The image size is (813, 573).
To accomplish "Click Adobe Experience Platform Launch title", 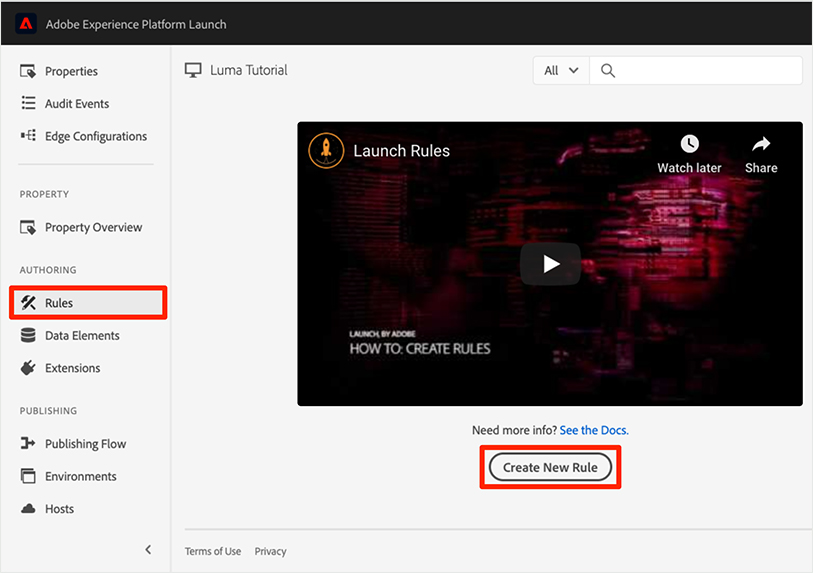I will pos(136,24).
